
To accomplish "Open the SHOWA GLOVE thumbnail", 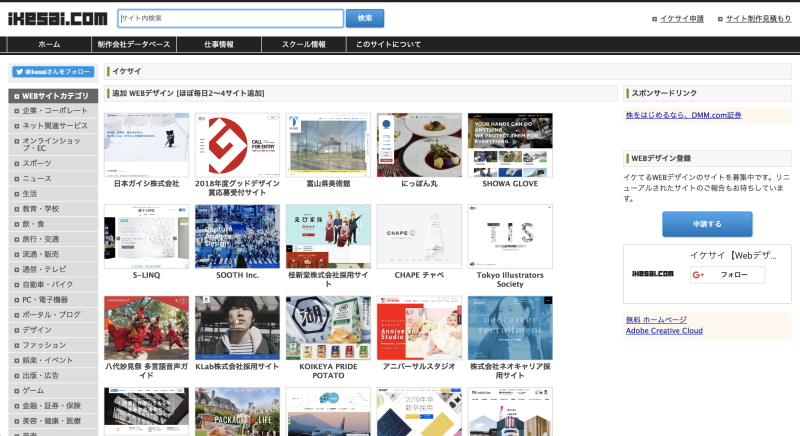I will pos(510,145).
